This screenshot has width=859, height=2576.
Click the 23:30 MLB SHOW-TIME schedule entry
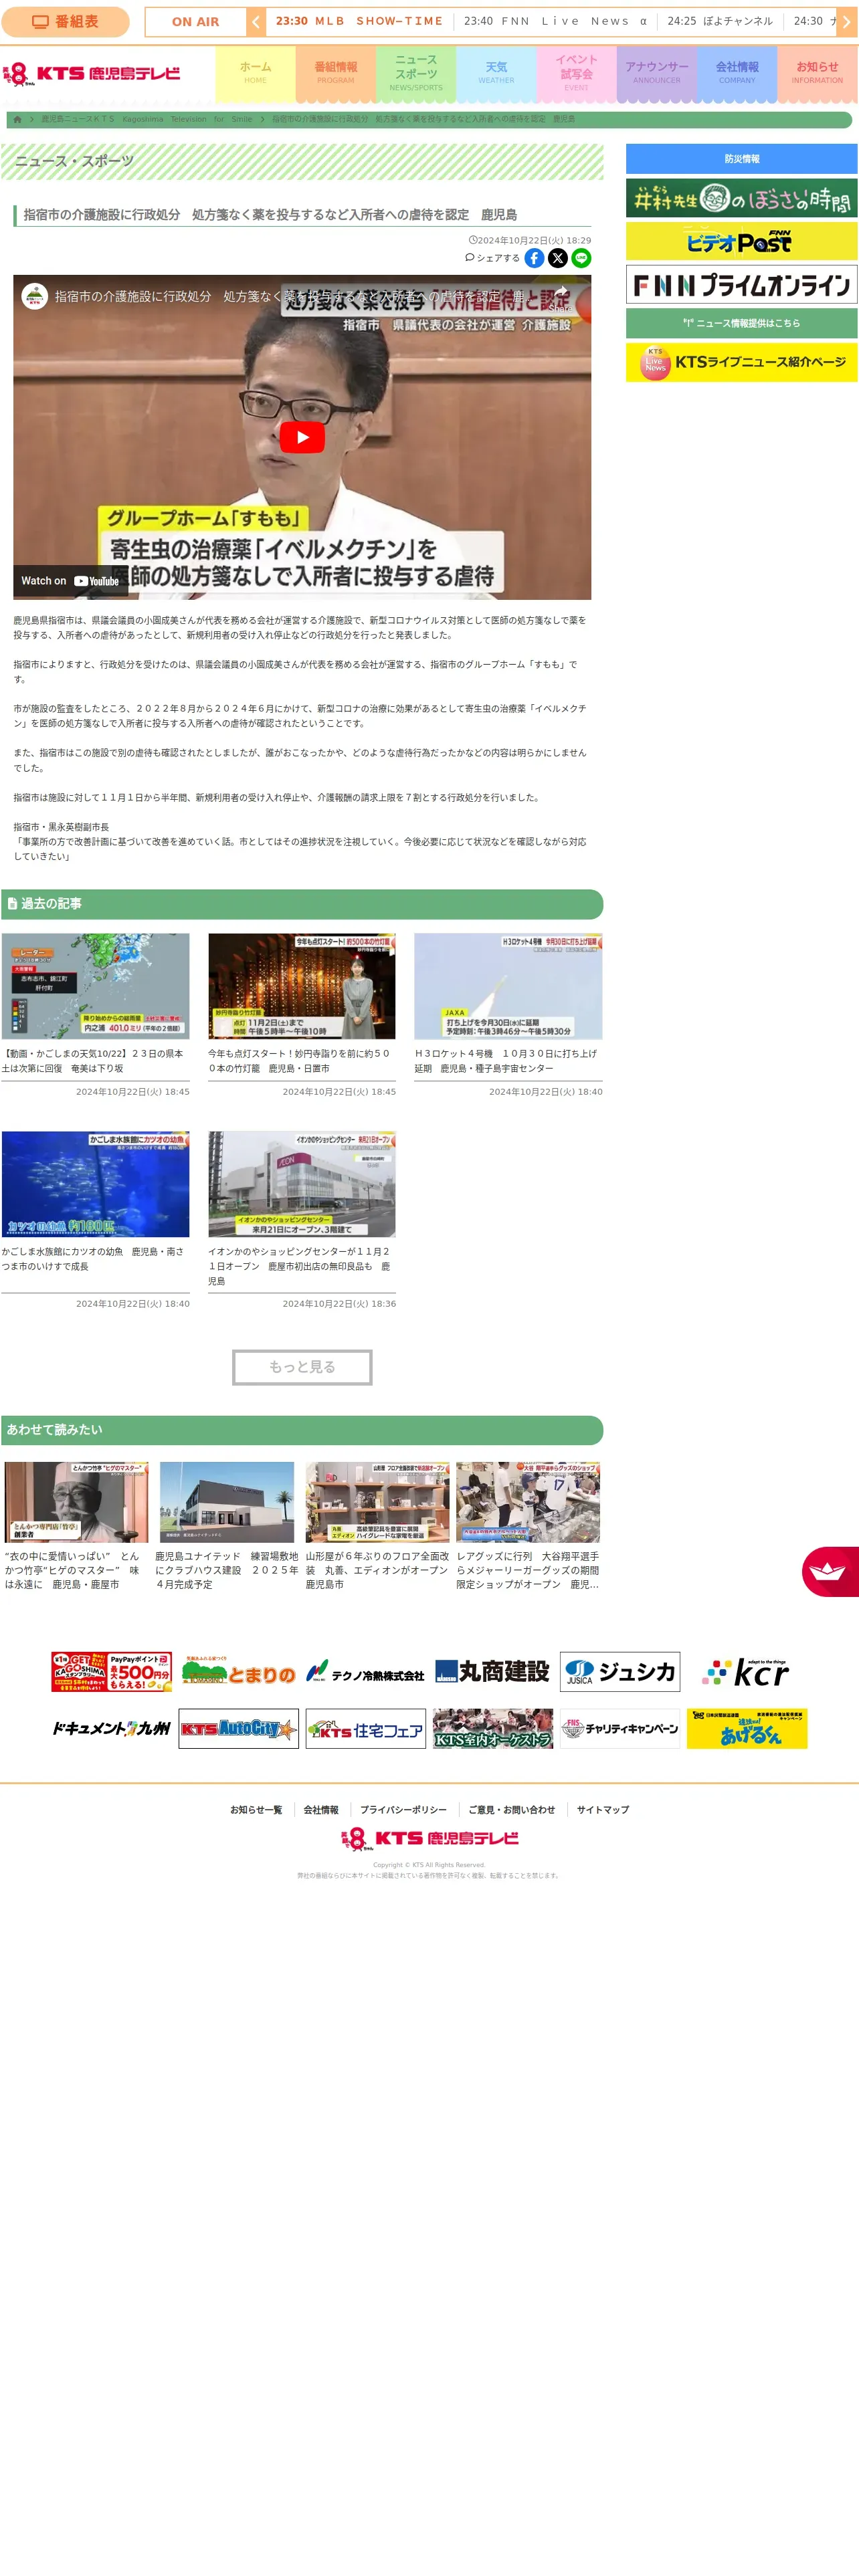point(358,21)
